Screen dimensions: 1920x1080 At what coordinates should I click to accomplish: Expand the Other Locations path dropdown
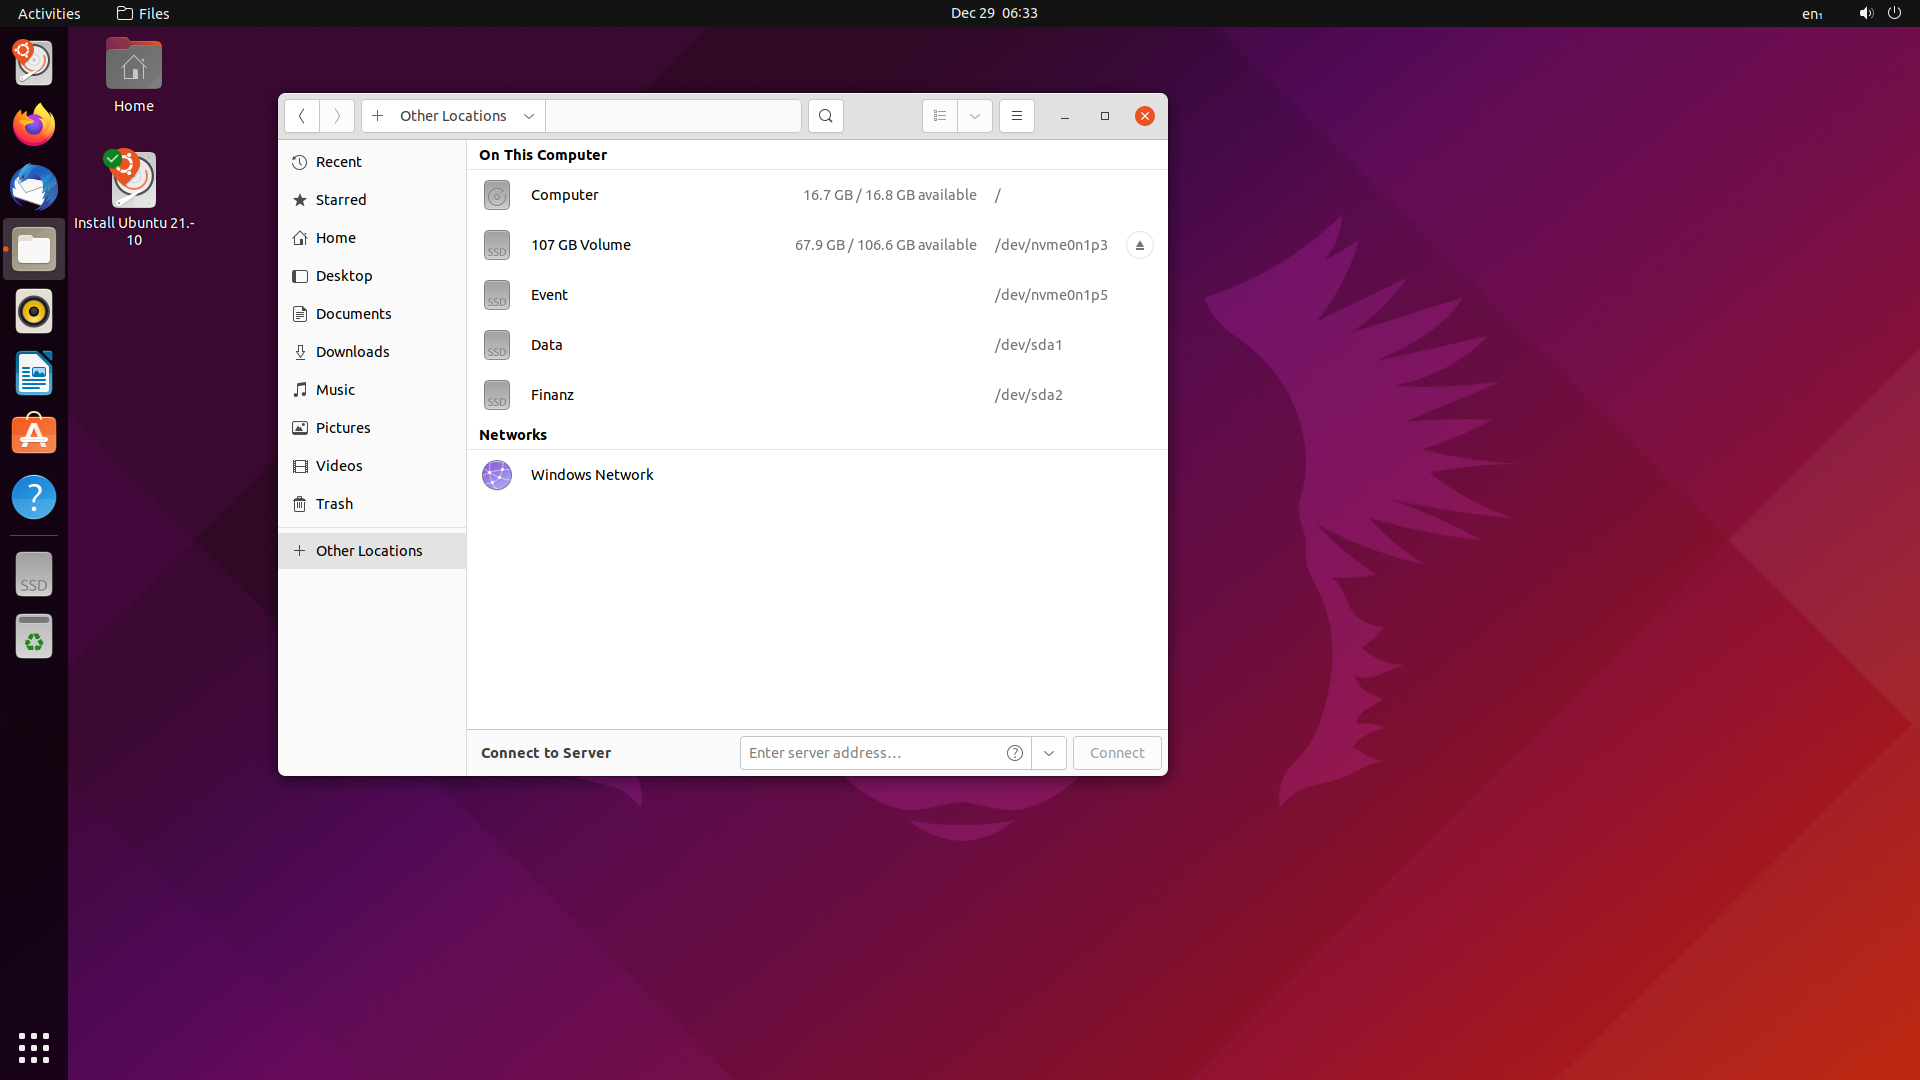click(529, 116)
